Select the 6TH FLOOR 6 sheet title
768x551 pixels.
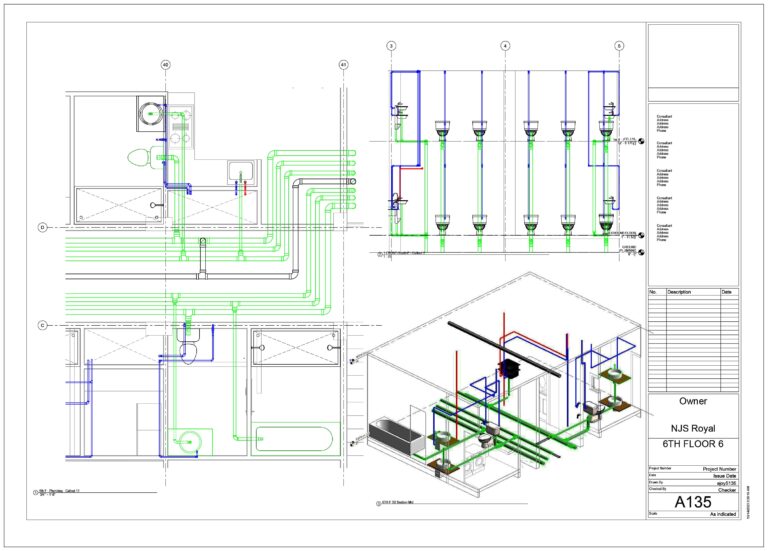pos(693,444)
